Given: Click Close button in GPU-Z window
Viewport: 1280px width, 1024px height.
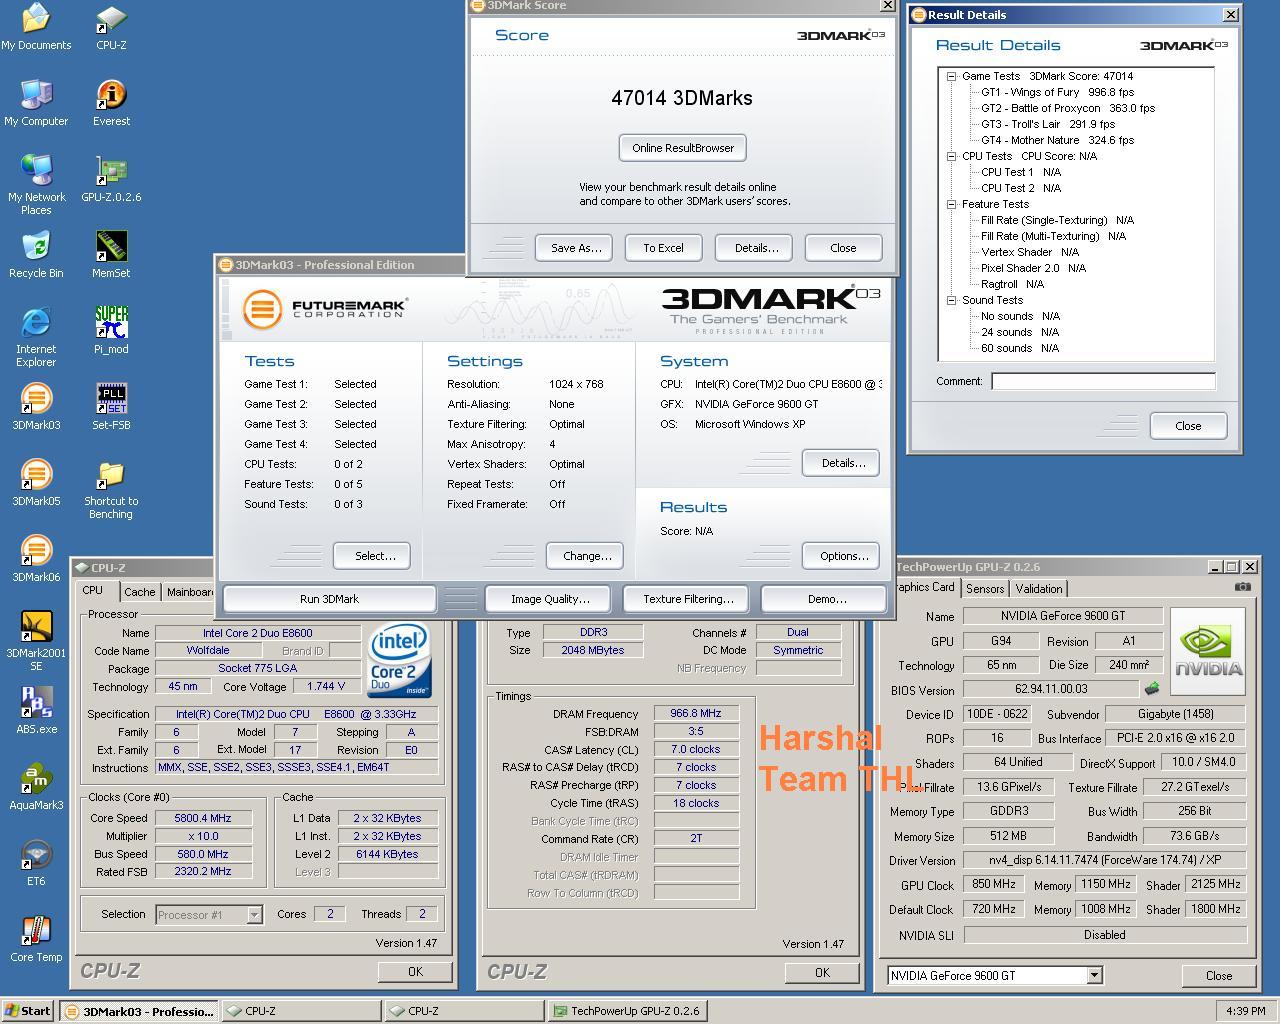Looking at the screenshot, I should coord(1218,976).
